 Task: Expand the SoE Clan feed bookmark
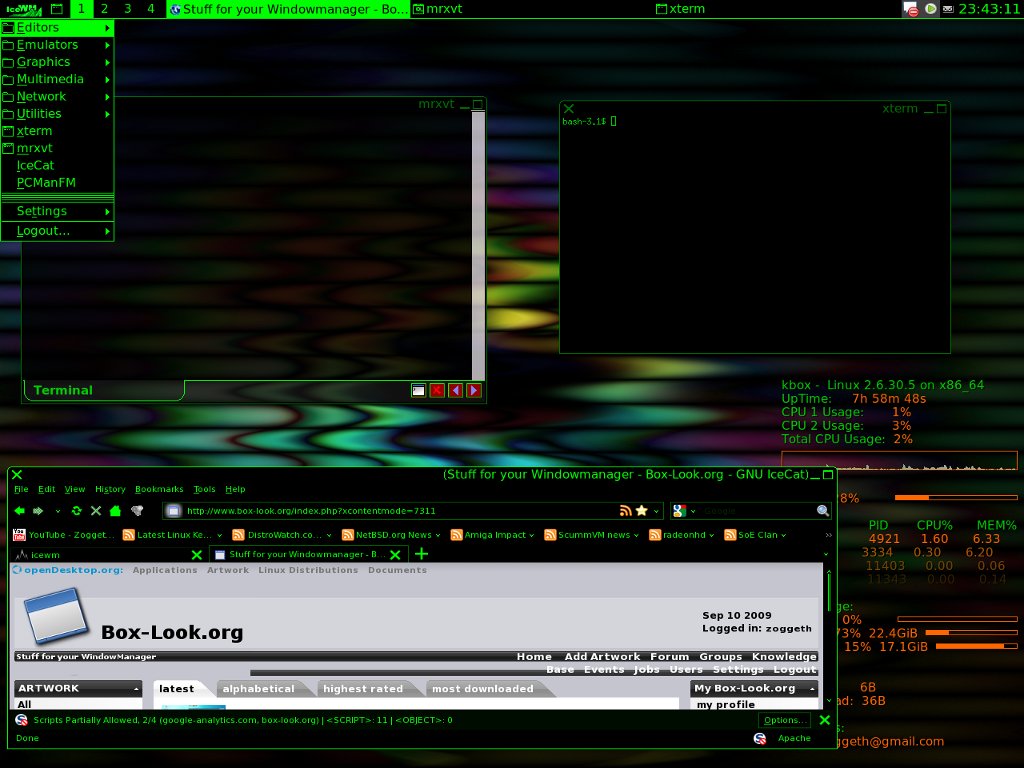tap(784, 536)
